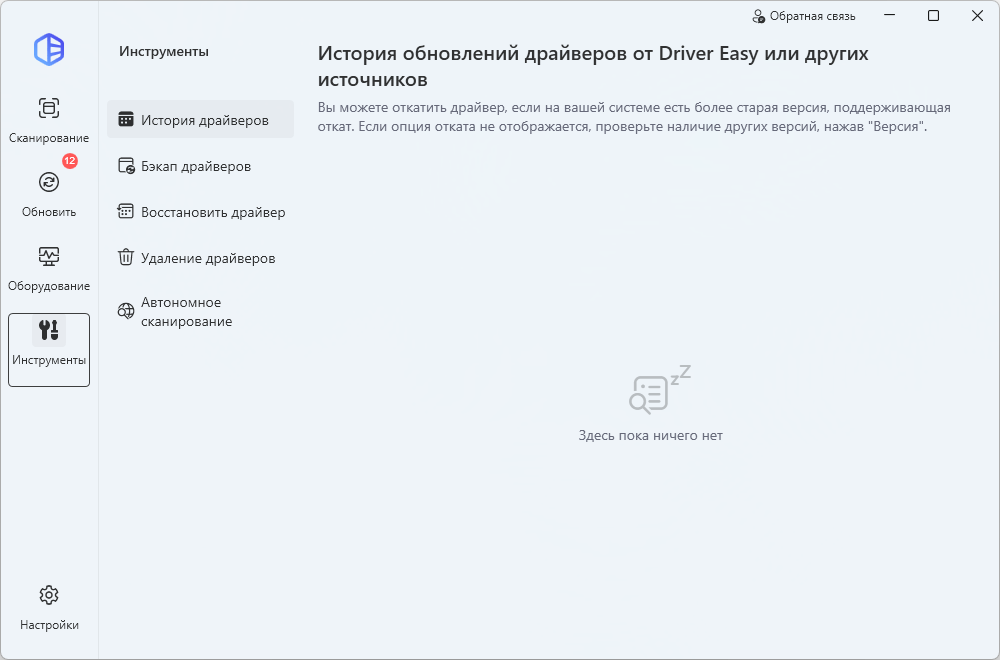Screen dimensions: 1000x660
Task: Click the empty-state sleeping list icon
Action: [659, 389]
